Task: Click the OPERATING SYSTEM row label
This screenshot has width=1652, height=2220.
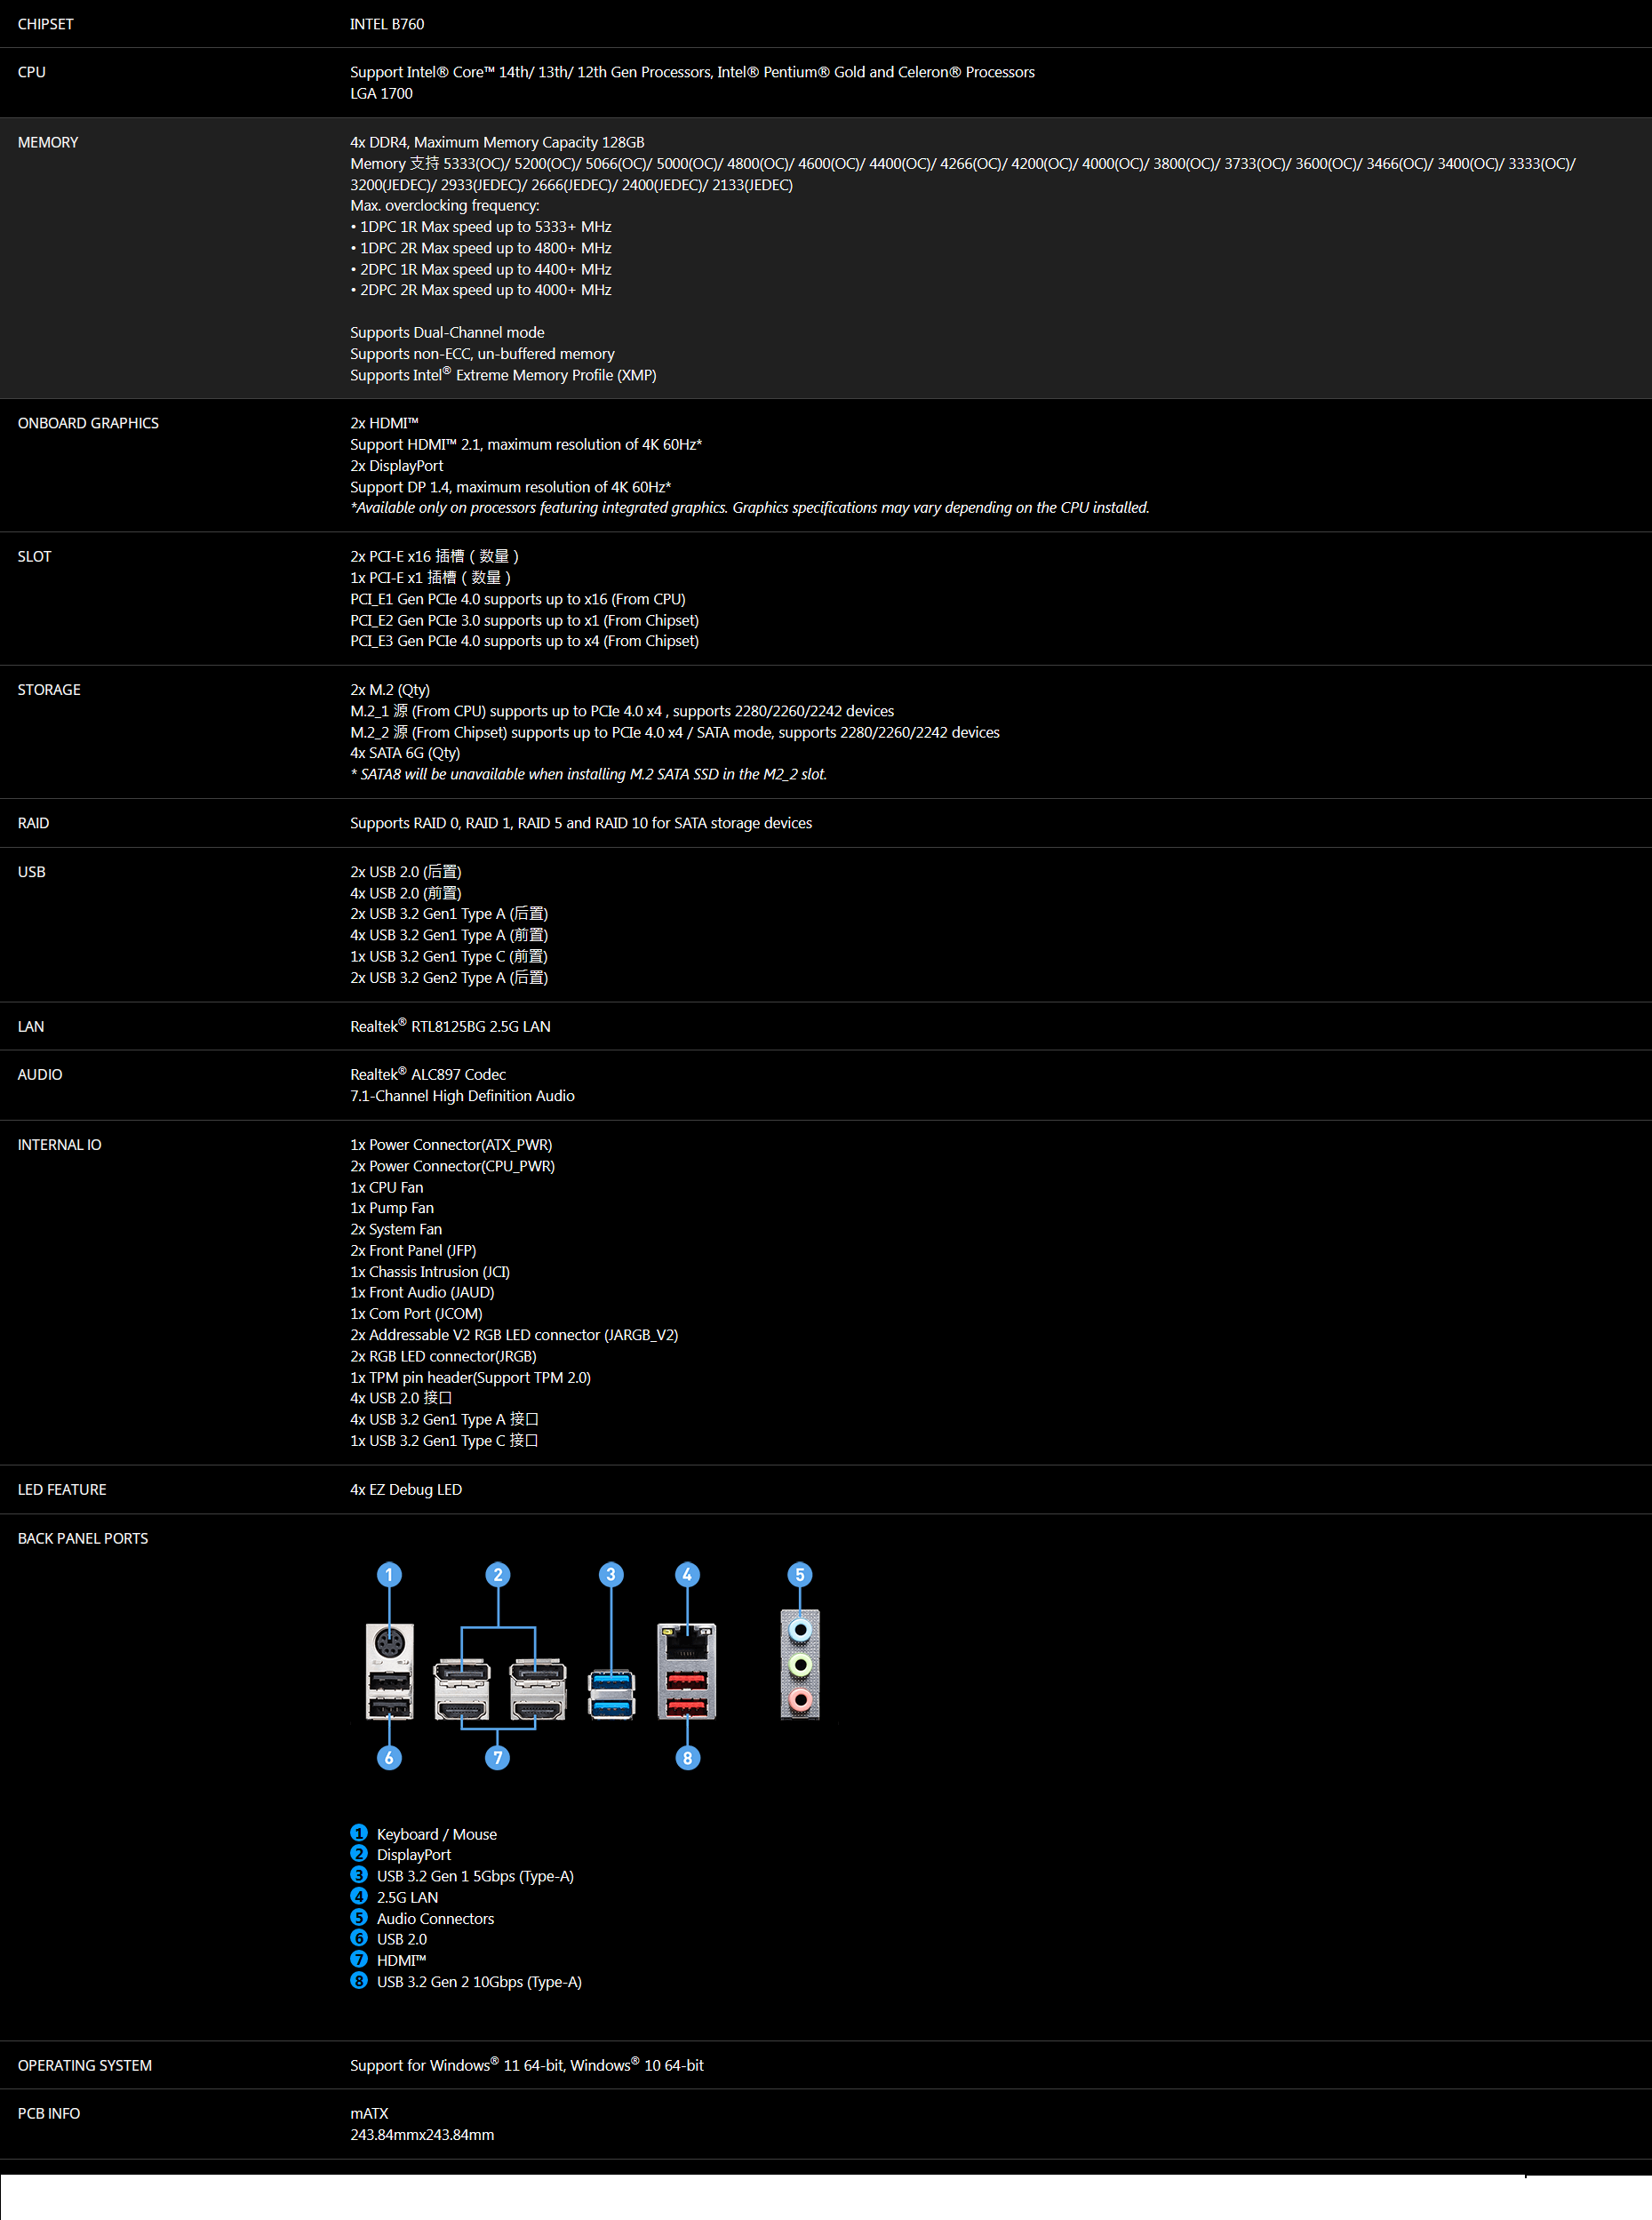Action: click(x=85, y=2066)
